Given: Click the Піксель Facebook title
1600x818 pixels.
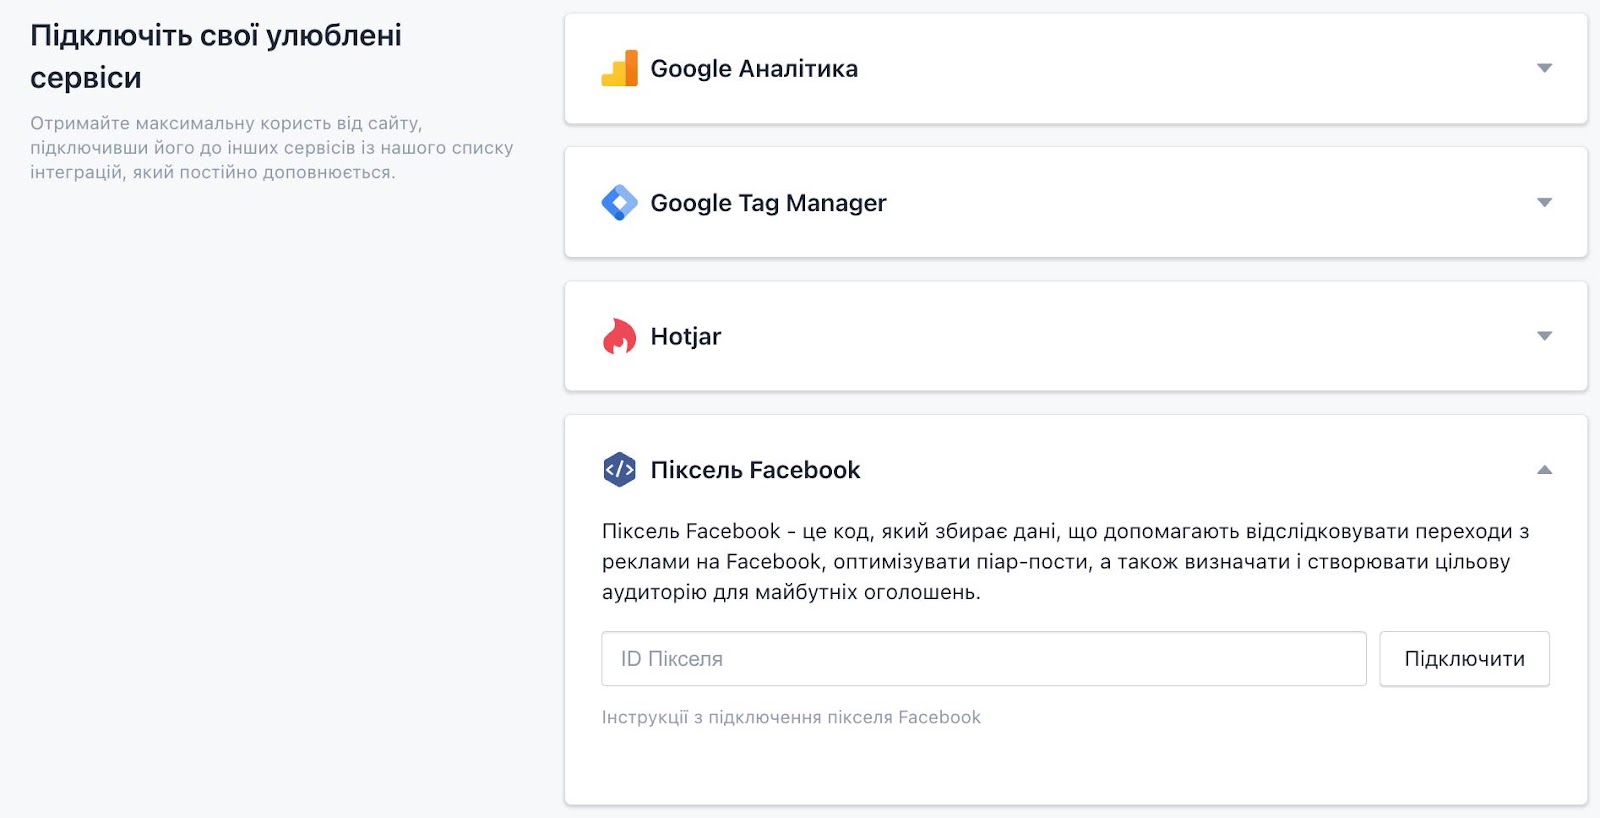Looking at the screenshot, I should [755, 470].
